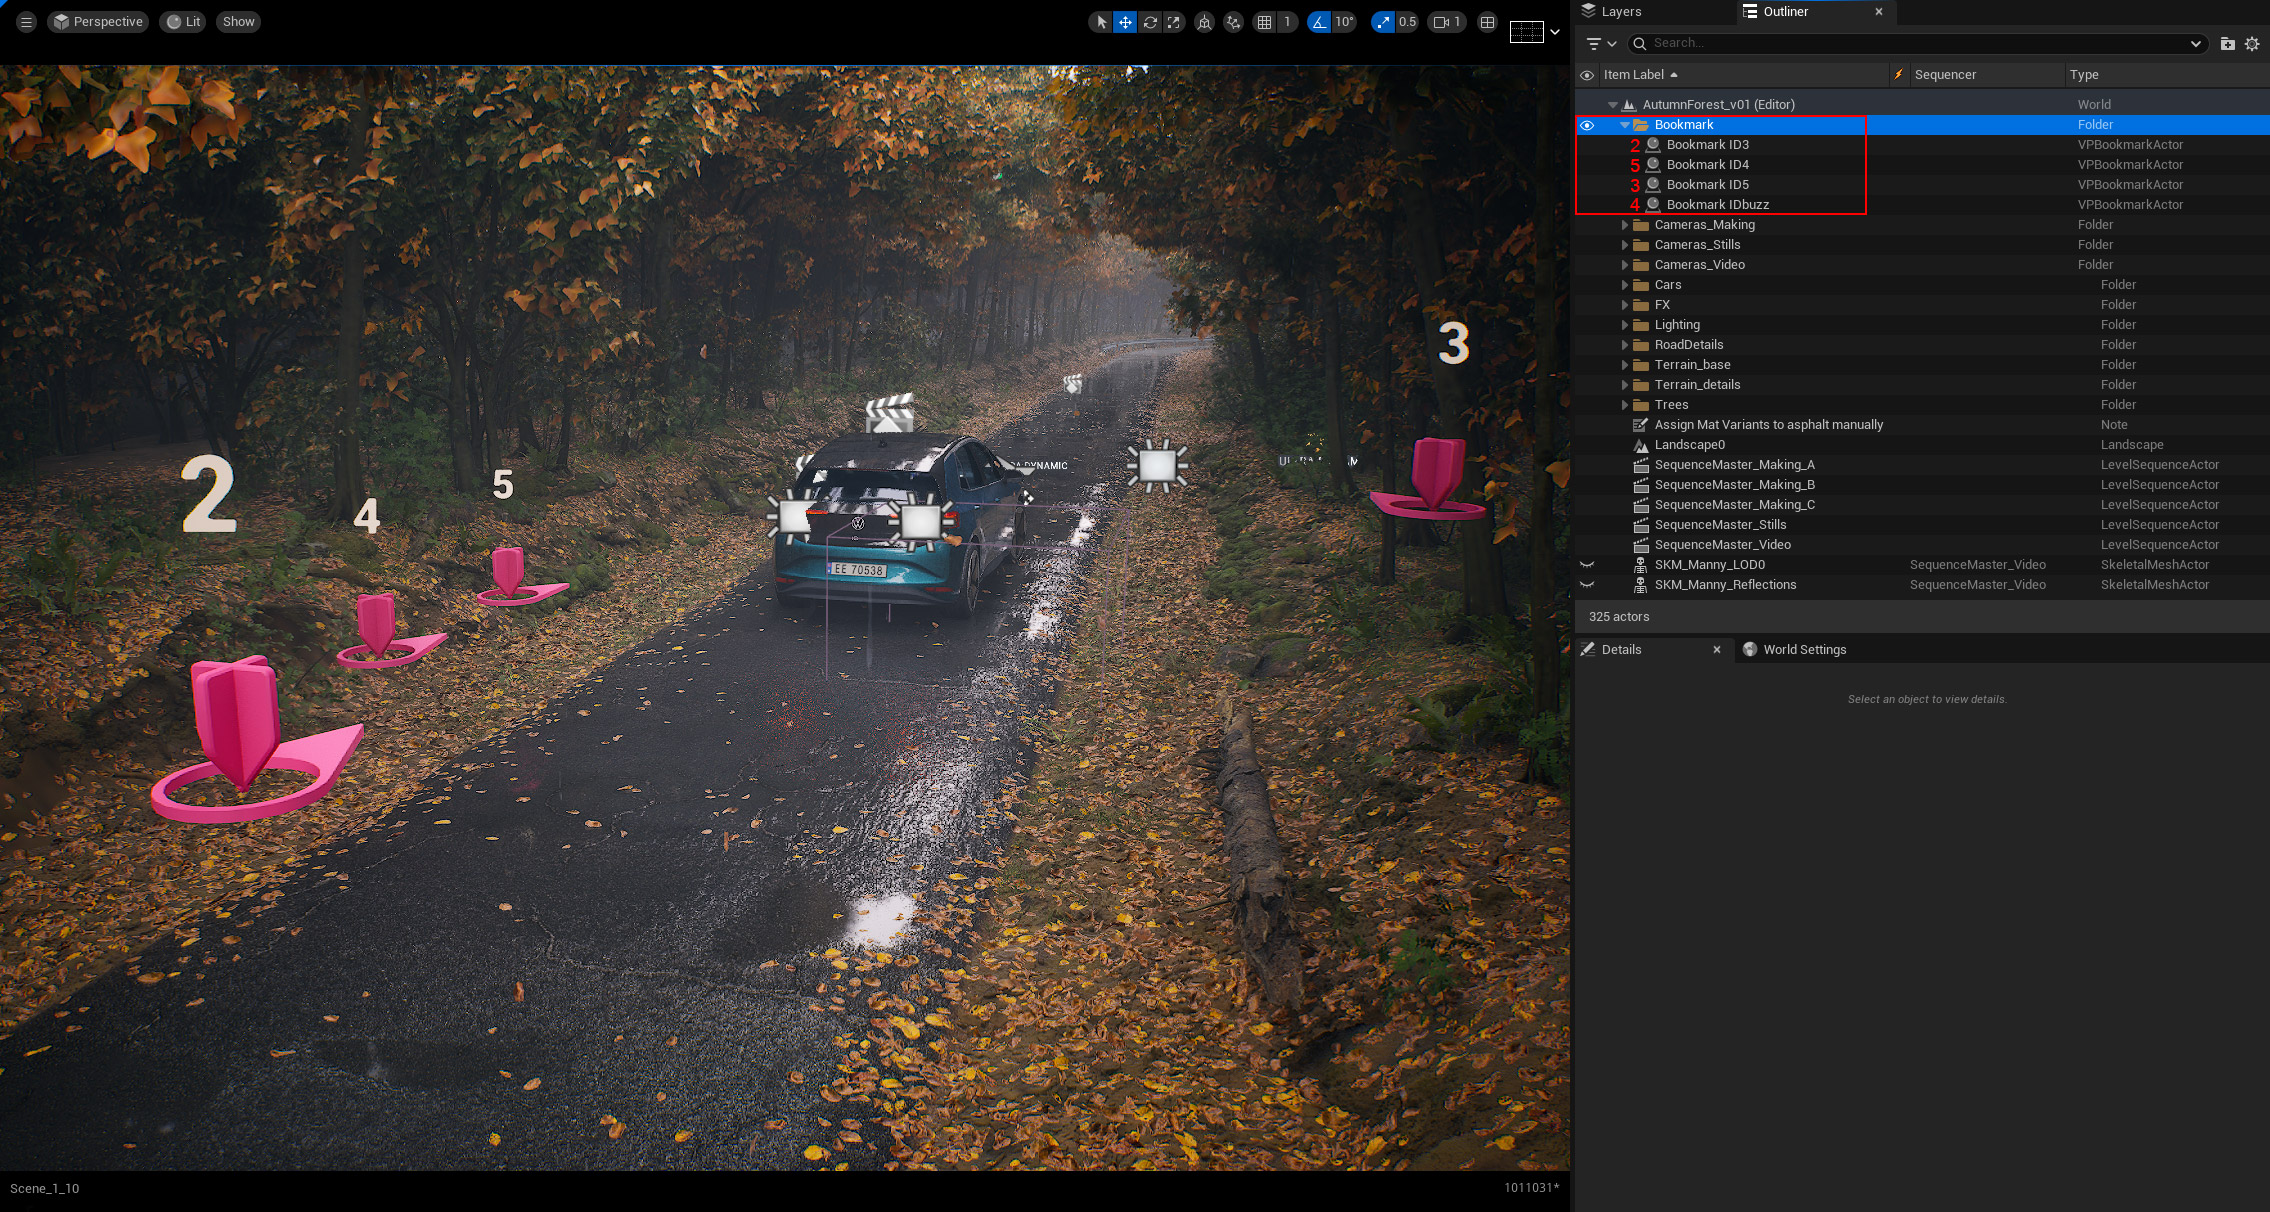Click the coordinate space gizmo icon
The image size is (2270, 1212).
pyautogui.click(x=1205, y=22)
